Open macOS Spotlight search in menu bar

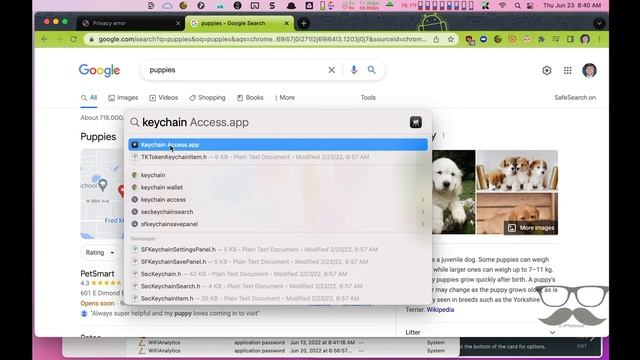click(517, 5)
